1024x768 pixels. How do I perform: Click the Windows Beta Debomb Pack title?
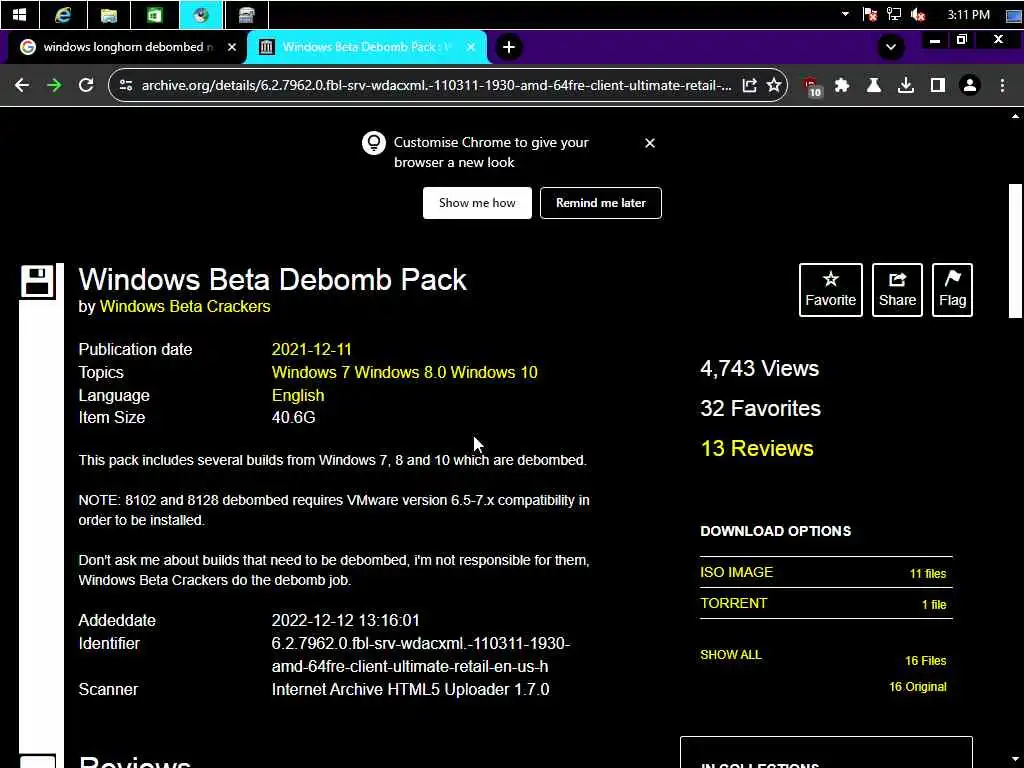[x=272, y=280]
